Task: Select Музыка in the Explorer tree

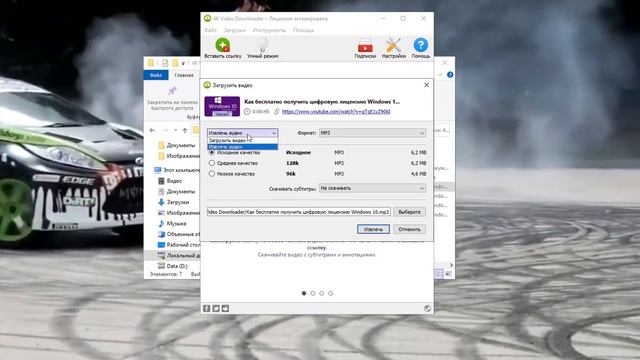Action: pyautogui.click(x=172, y=223)
